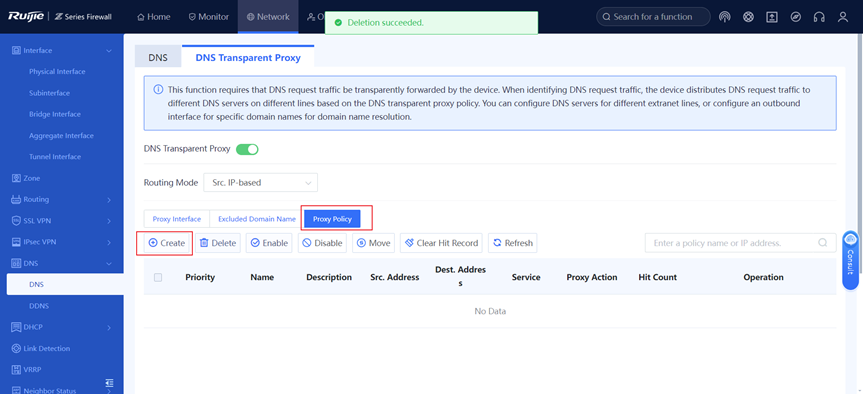Collapse sidebar using the fold icon

(x=110, y=382)
